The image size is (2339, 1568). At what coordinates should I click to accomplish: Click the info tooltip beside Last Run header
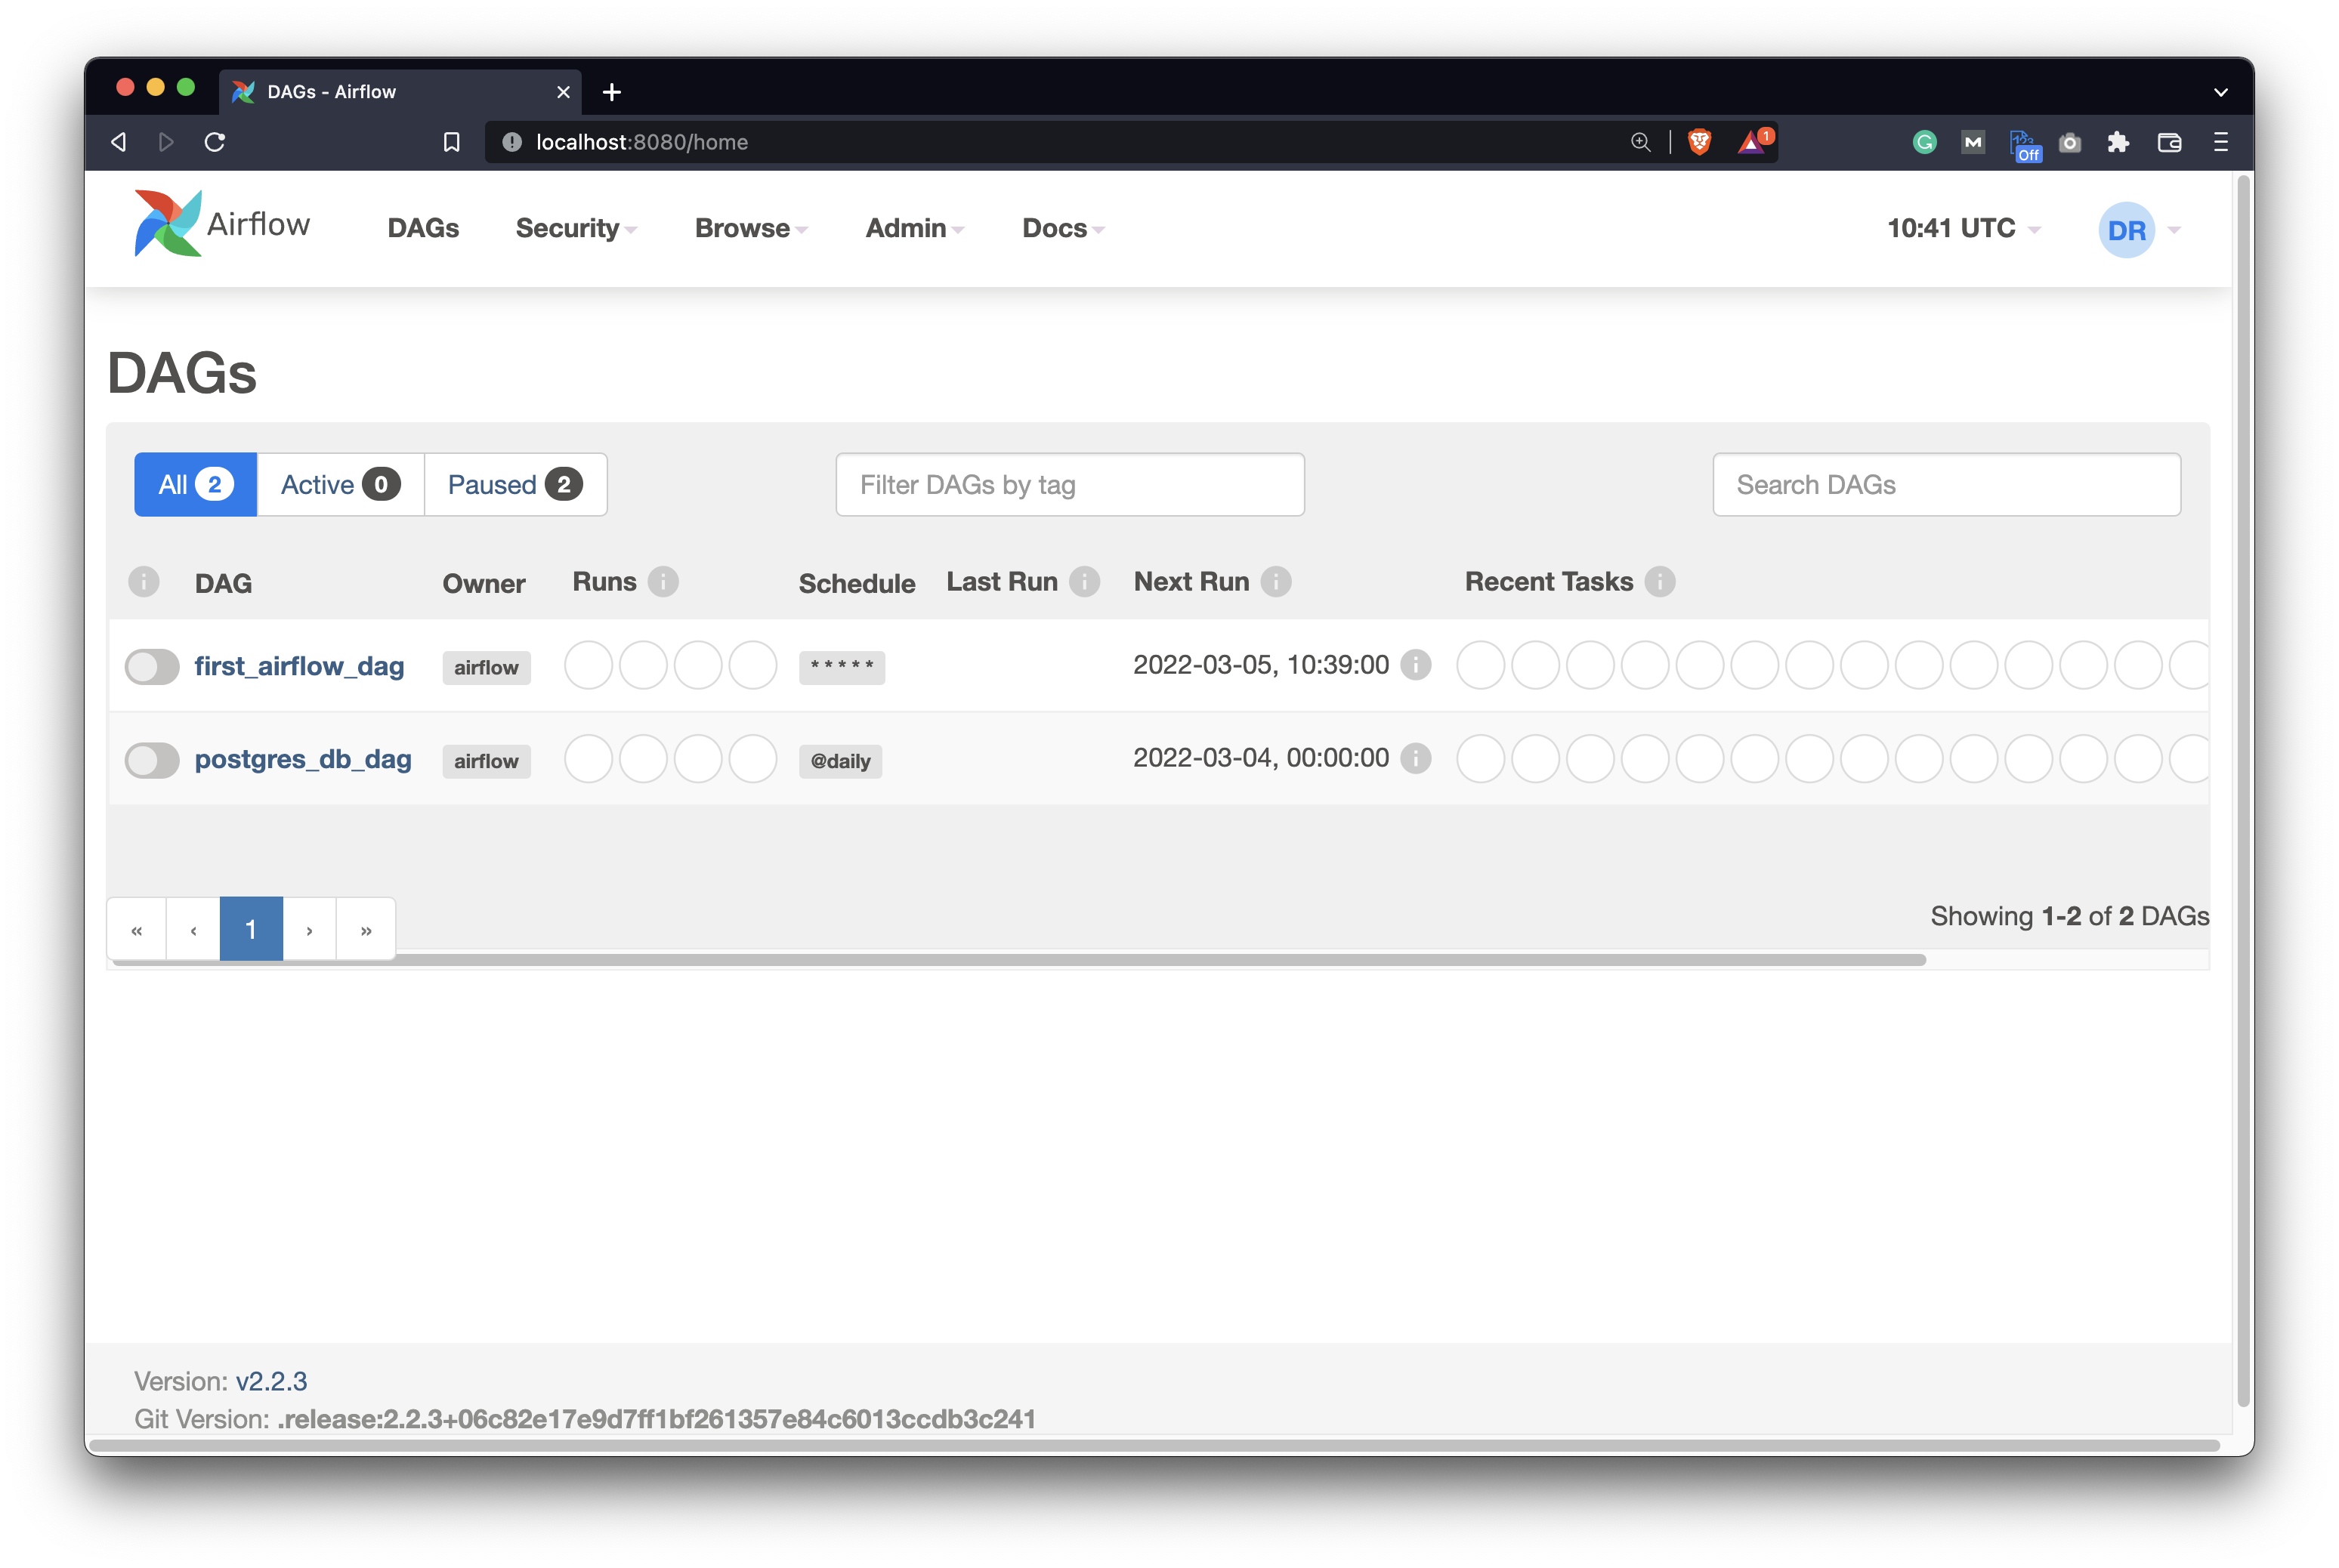coord(1086,581)
